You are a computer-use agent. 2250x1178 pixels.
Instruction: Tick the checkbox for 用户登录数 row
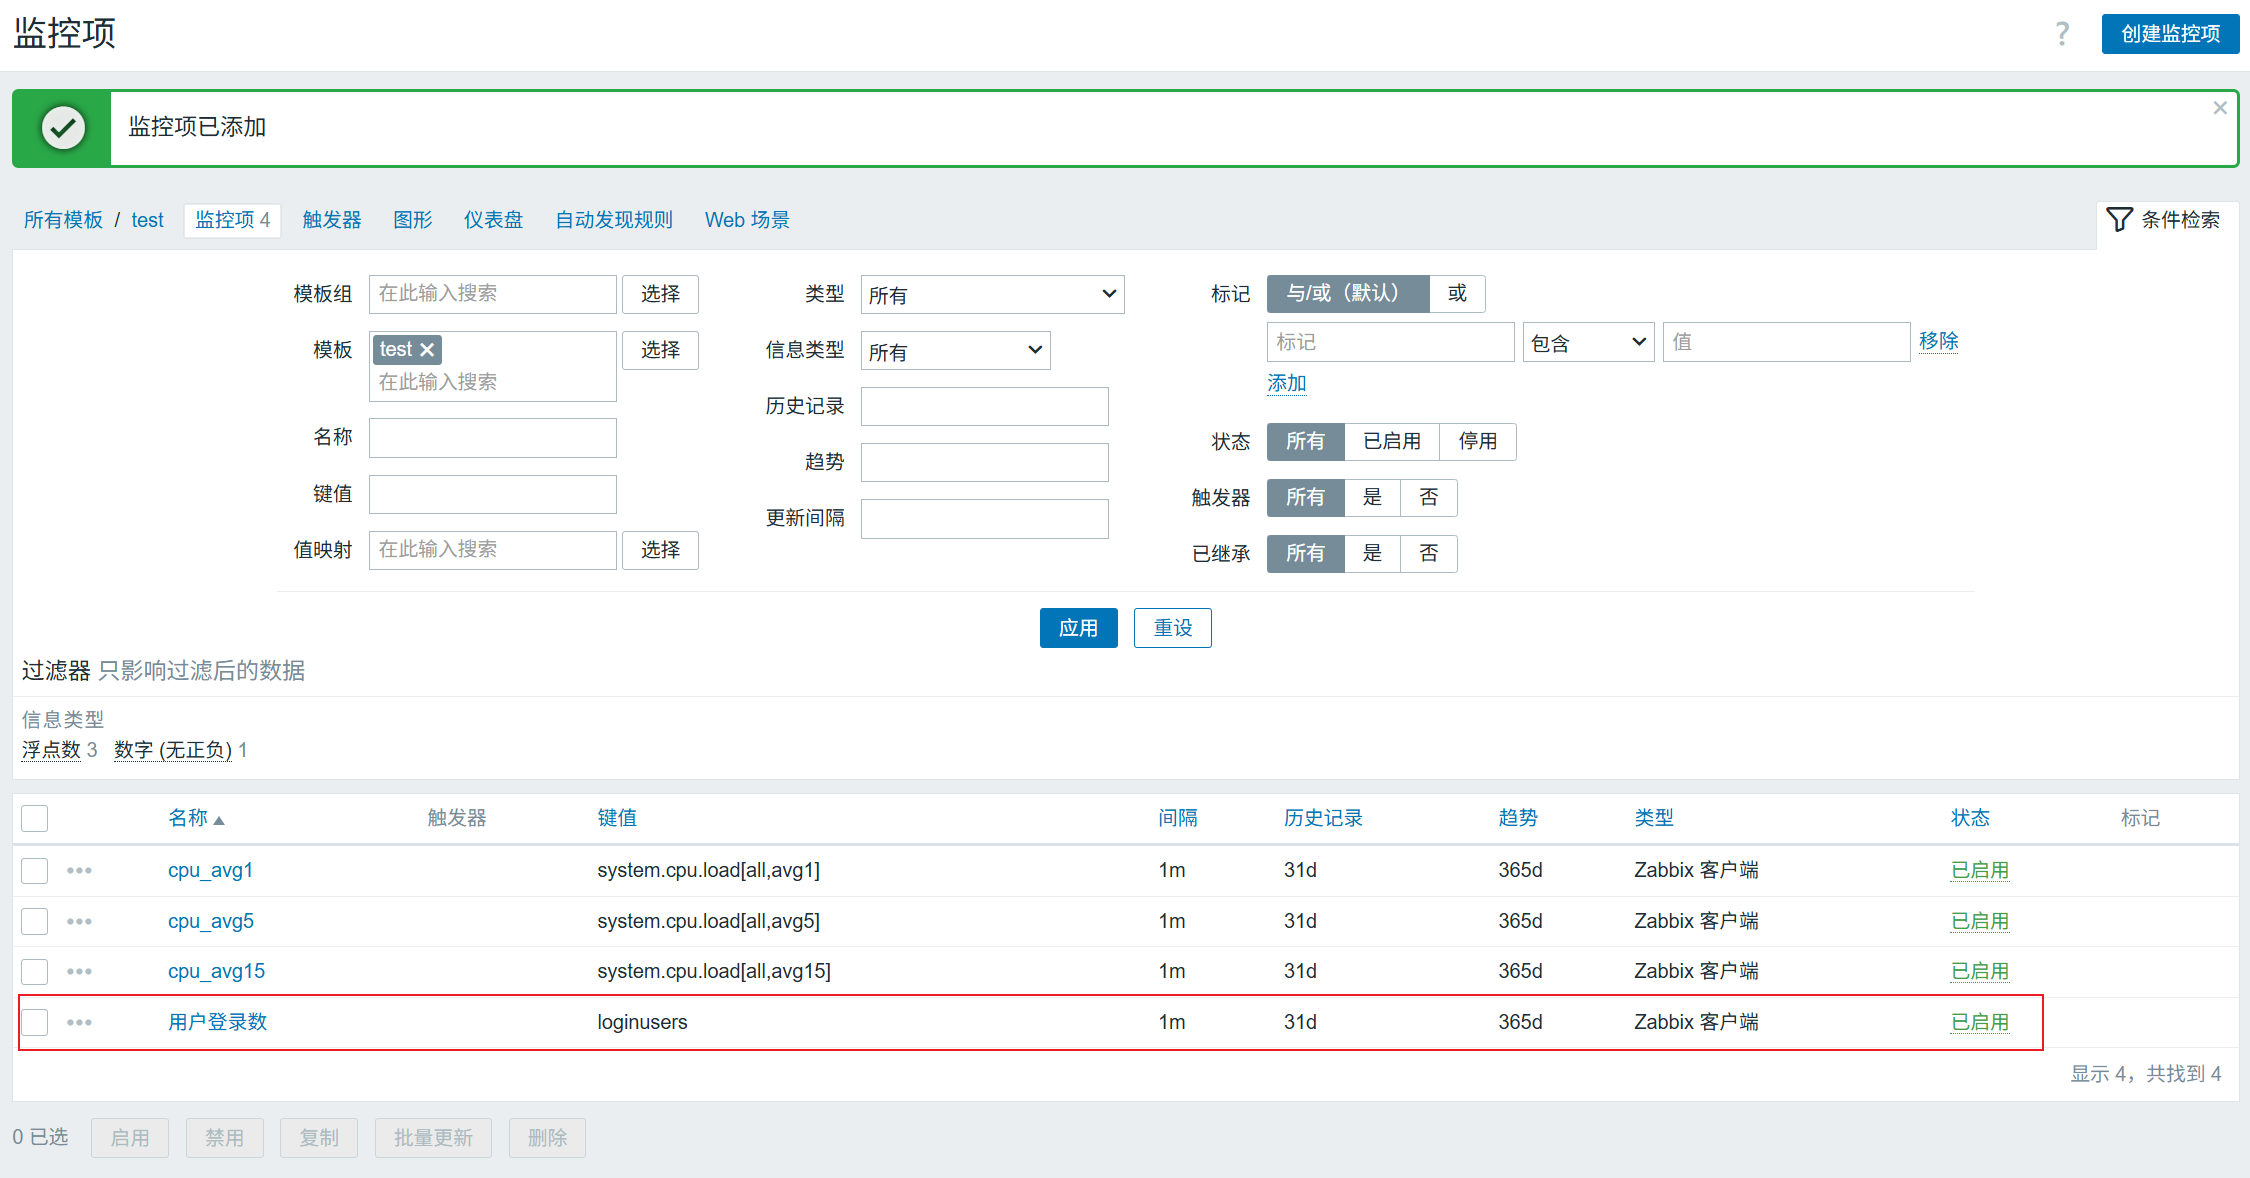[x=35, y=1023]
